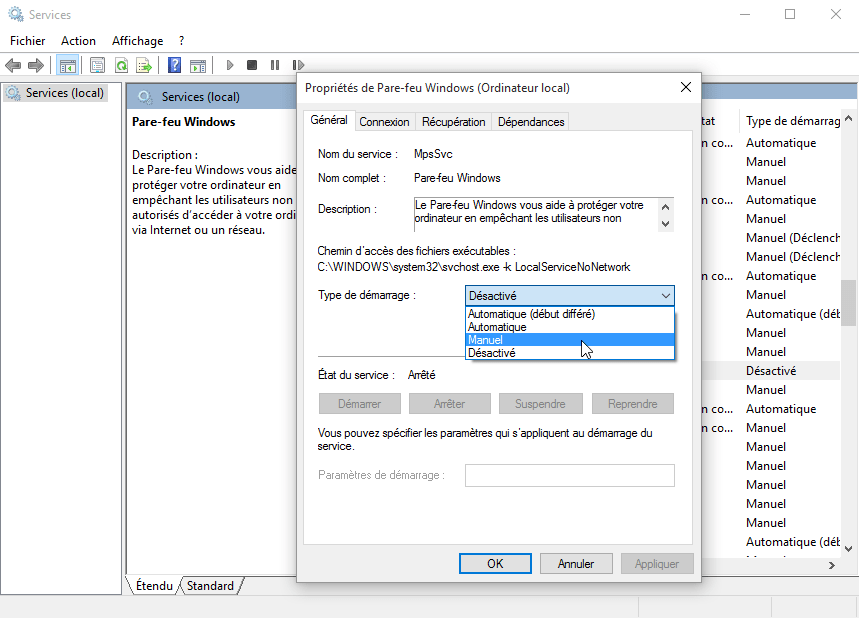Click the Services gear icon in title bar
The image size is (859, 618).
16,14
